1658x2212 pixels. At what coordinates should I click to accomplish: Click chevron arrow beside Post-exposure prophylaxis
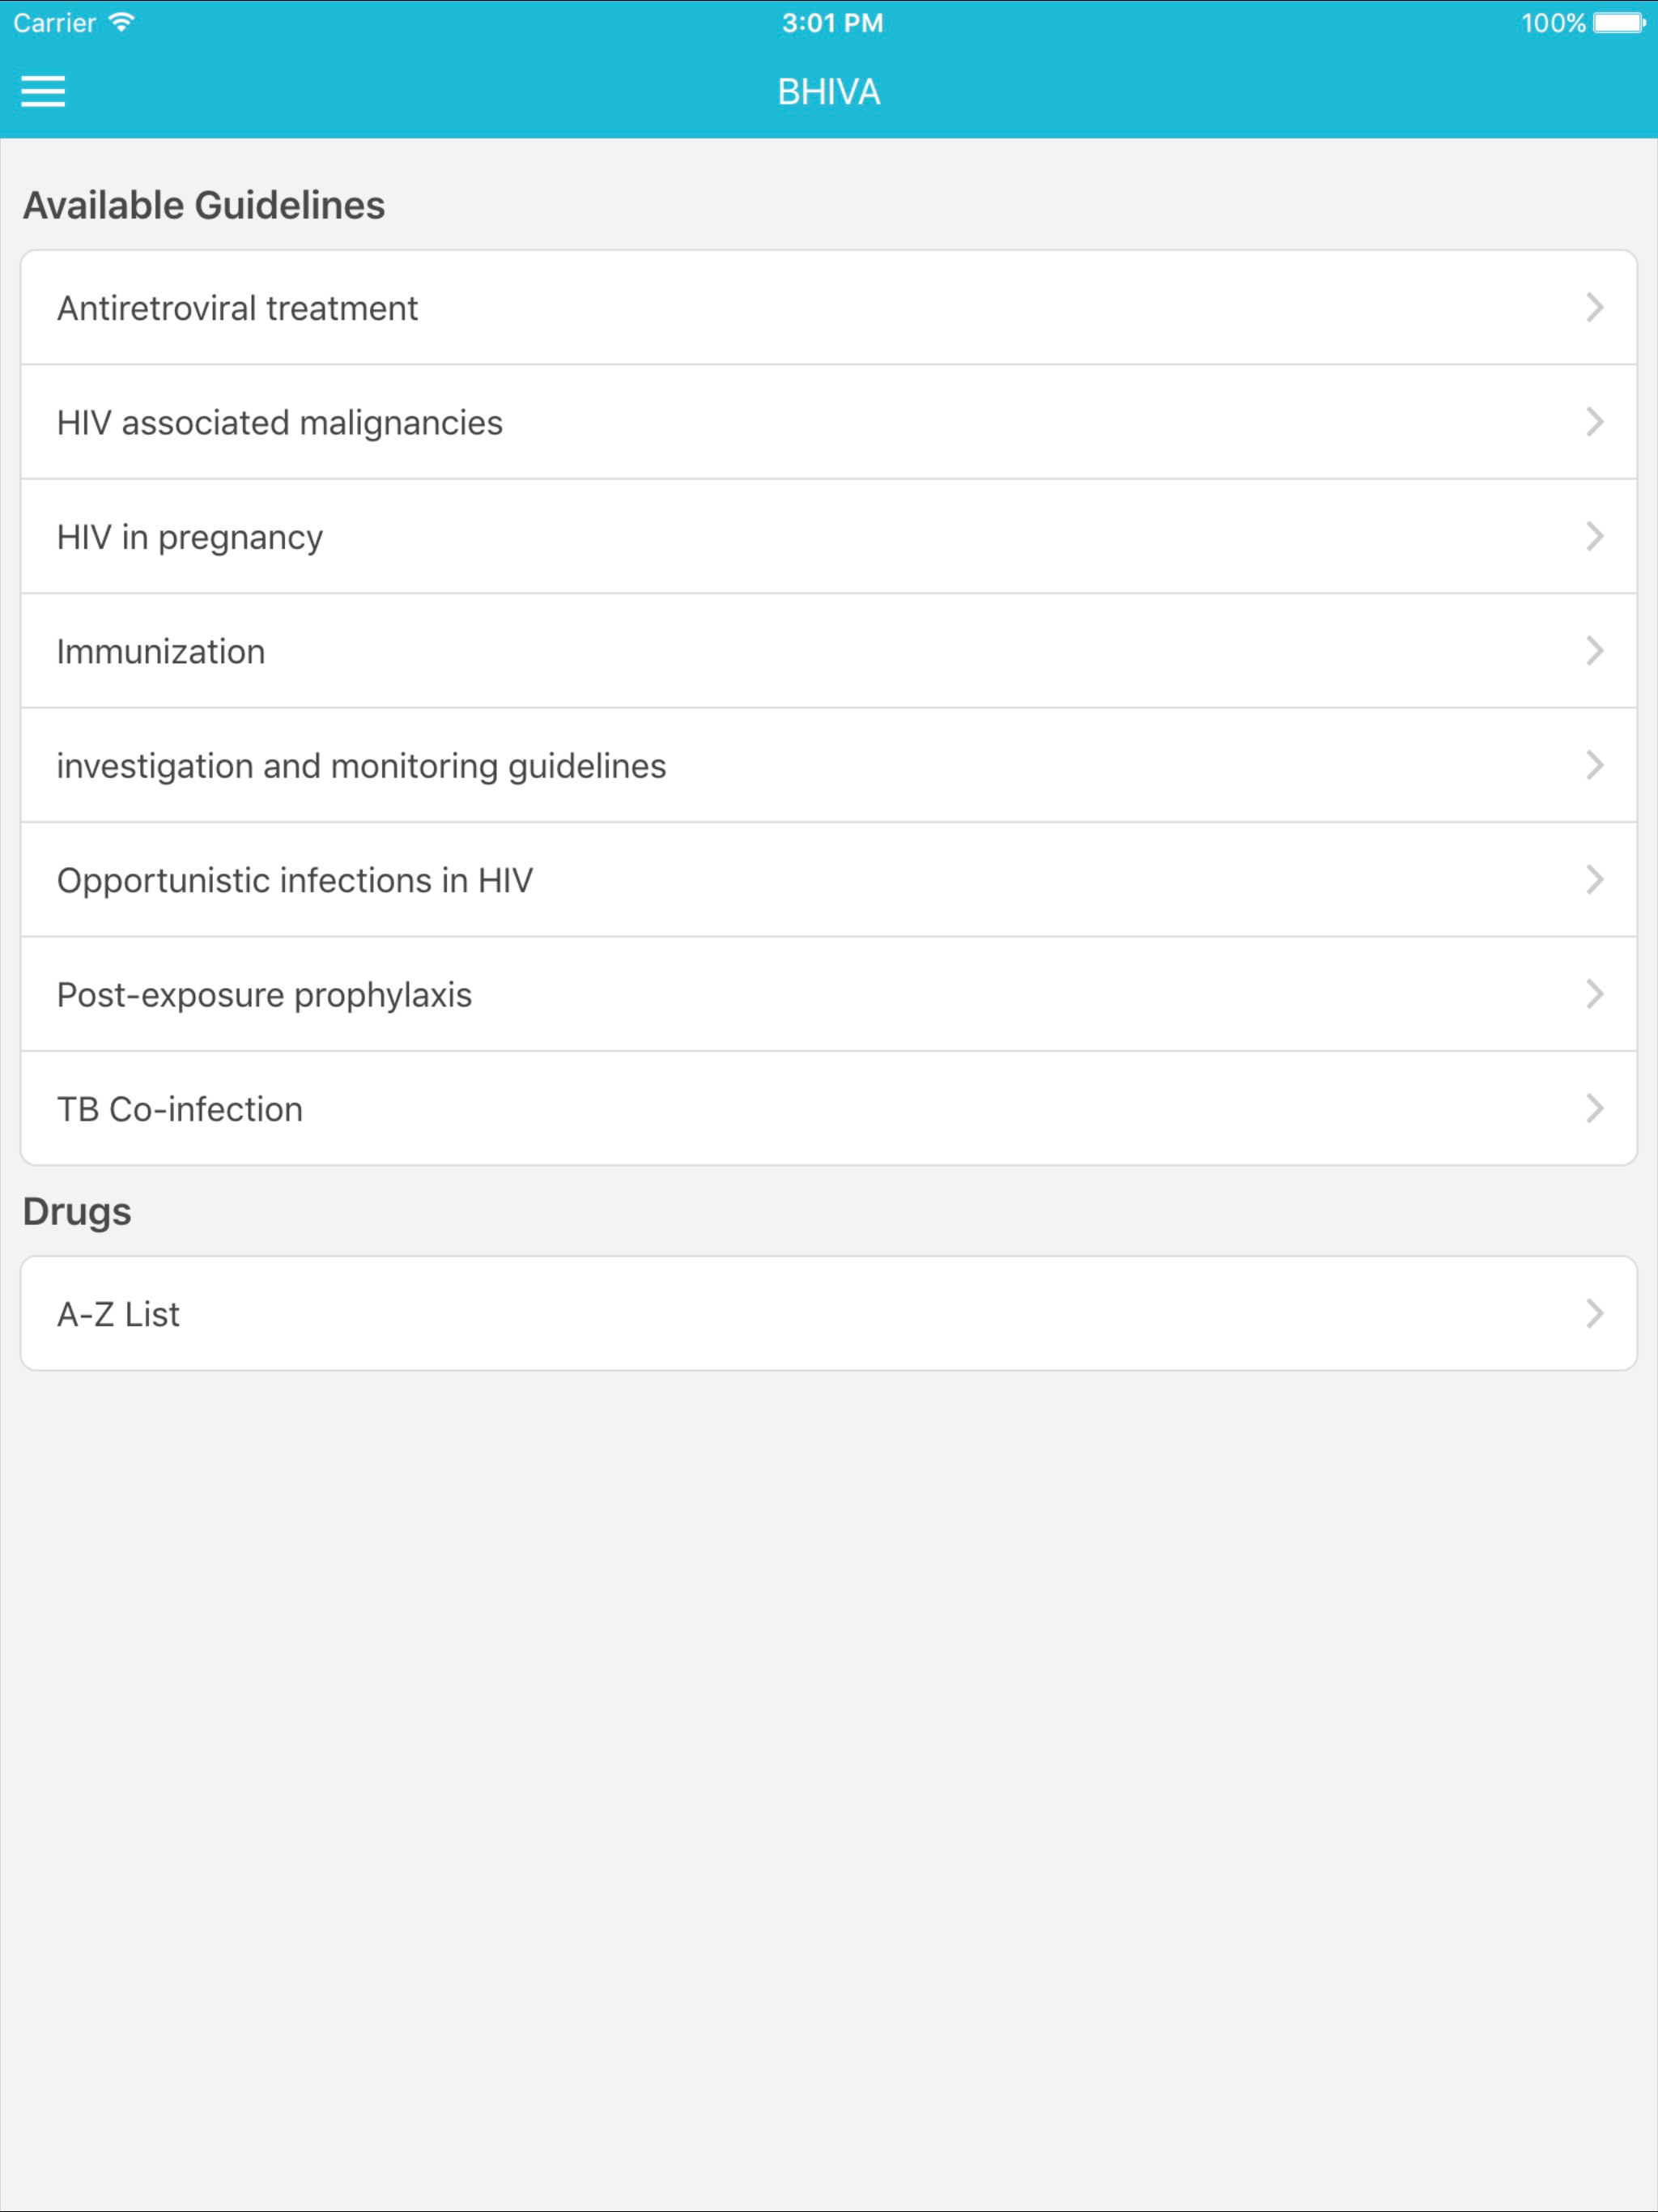point(1595,994)
